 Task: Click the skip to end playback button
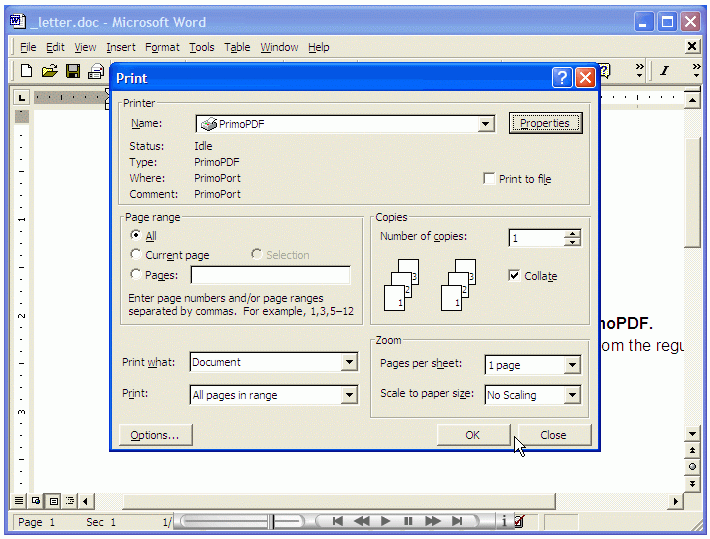coord(457,521)
